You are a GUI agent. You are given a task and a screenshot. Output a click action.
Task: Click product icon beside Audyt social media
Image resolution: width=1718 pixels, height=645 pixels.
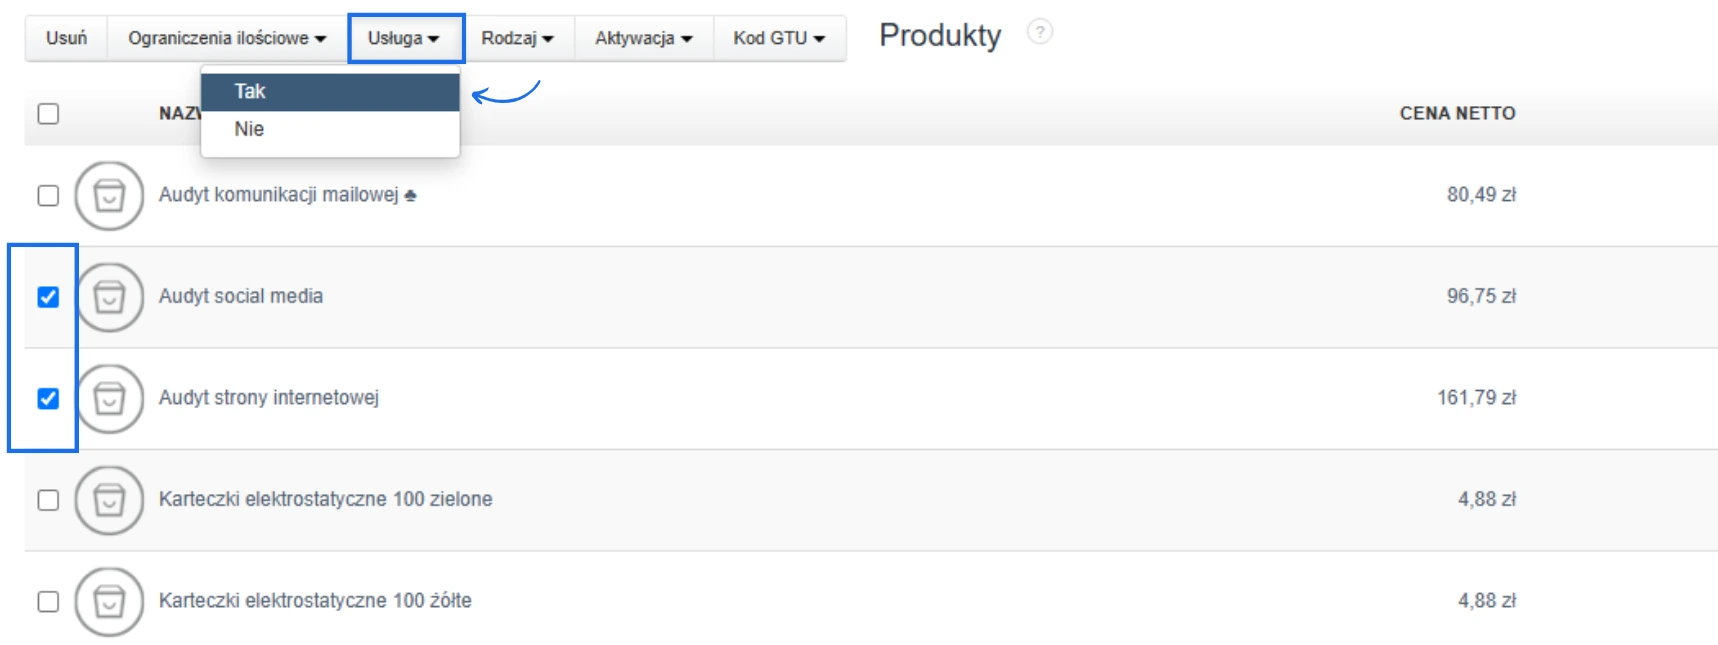click(109, 297)
